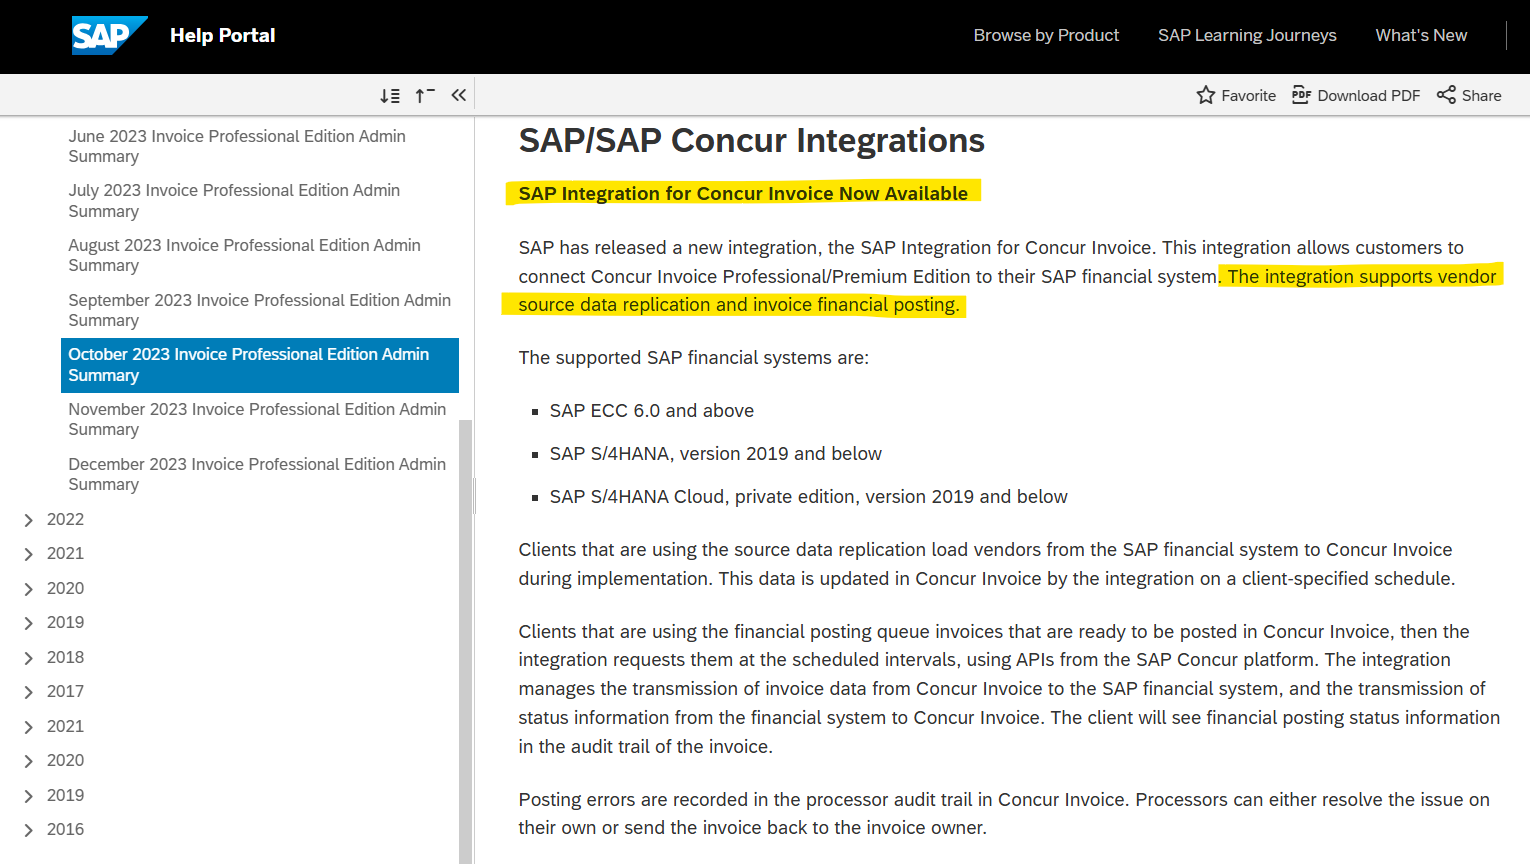Click Download PDF text
Image resolution: width=1530 pixels, height=864 pixels.
[x=1368, y=96]
